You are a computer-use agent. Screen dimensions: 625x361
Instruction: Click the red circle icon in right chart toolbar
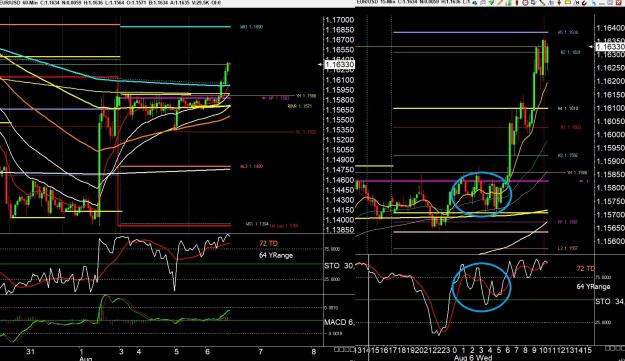(525, 2)
